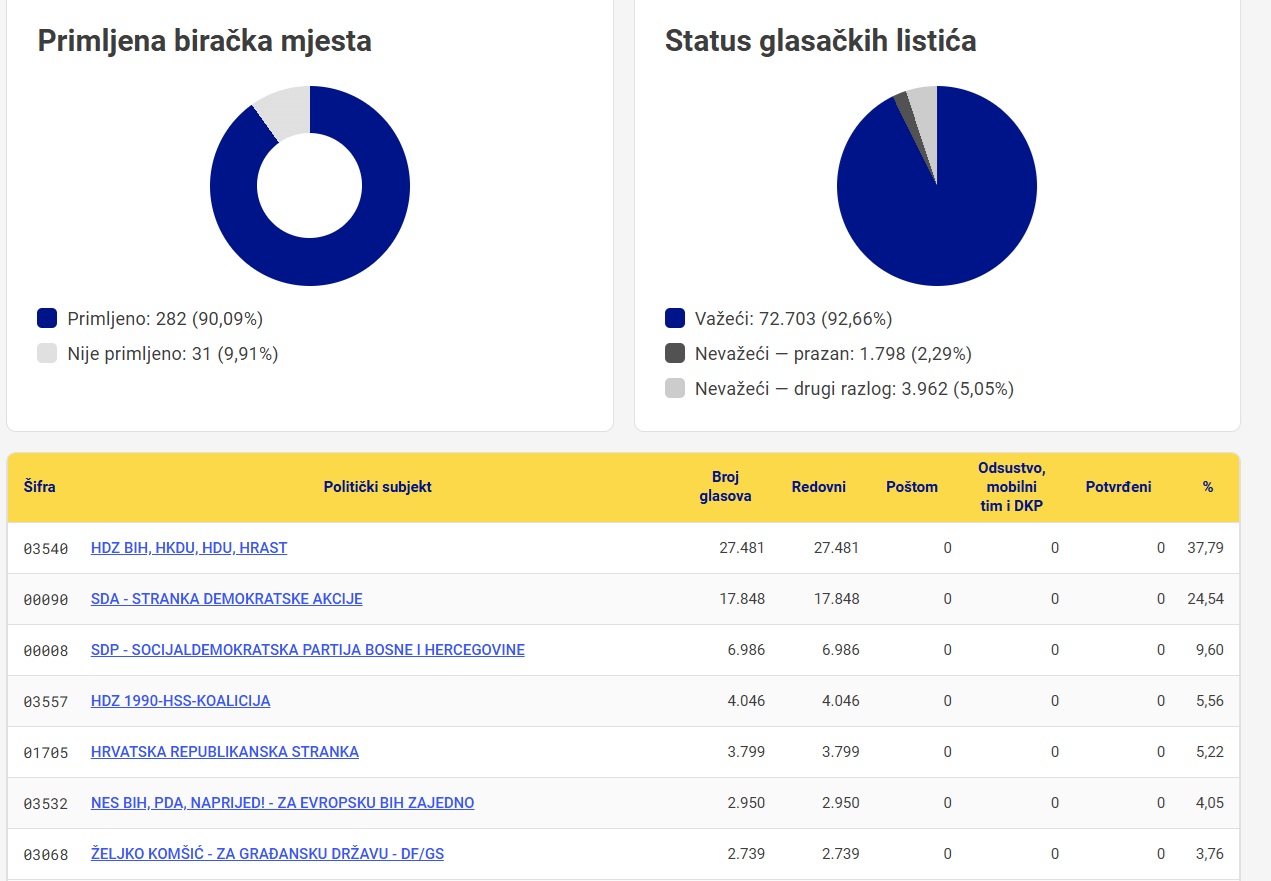Click the 27.481 Broj glasova value
Image resolution: width=1271 pixels, height=881 pixels.
pos(742,548)
